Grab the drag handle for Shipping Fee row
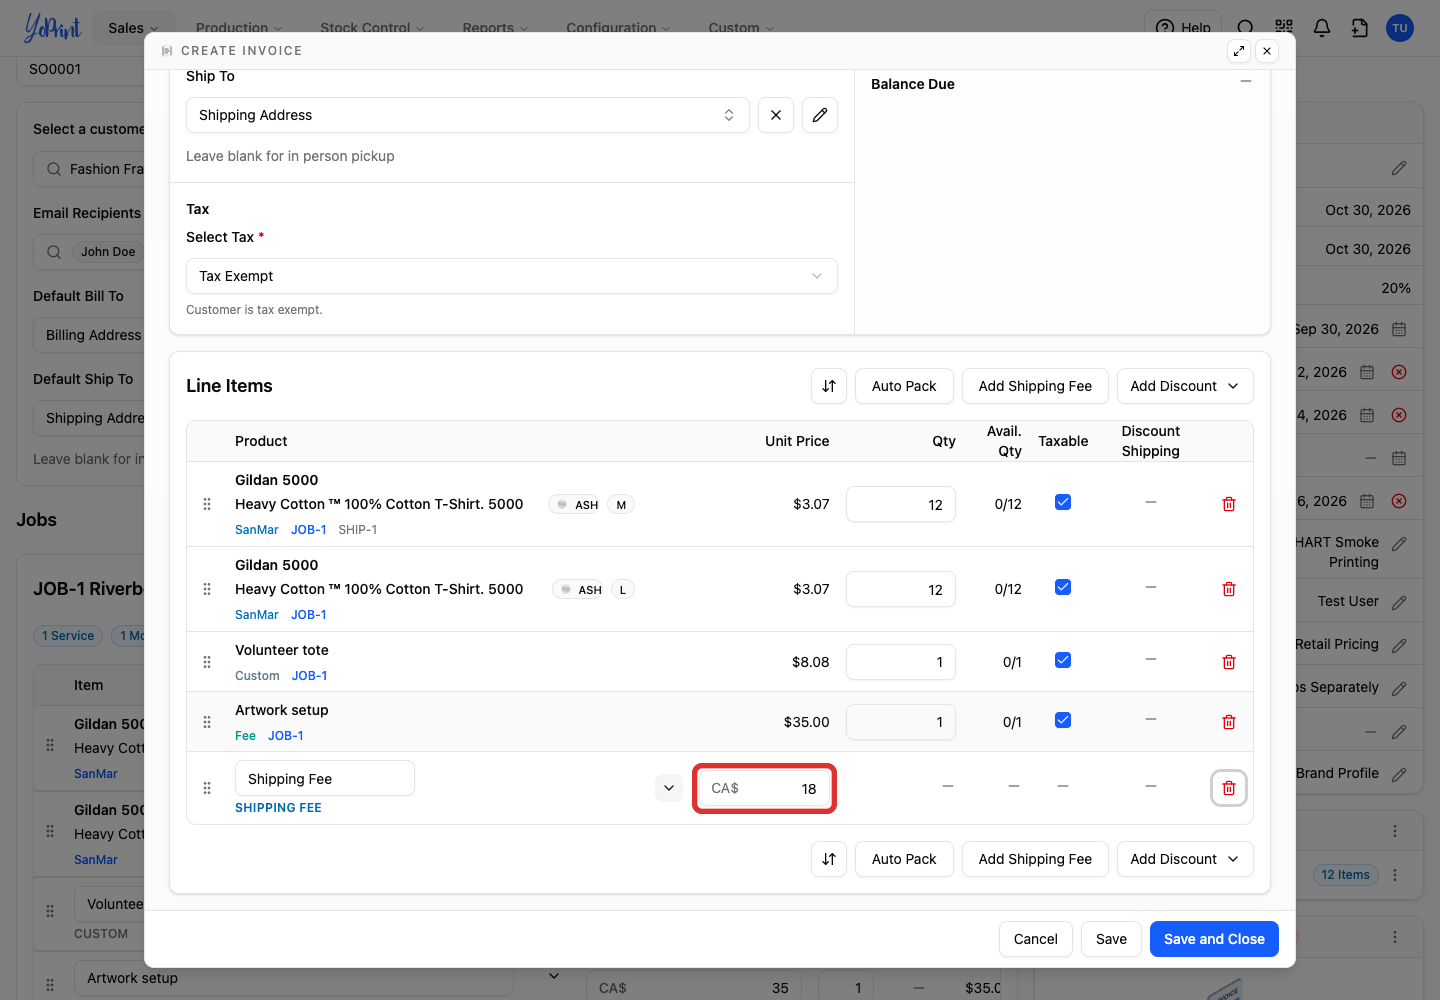This screenshot has width=1440, height=1000. [207, 788]
